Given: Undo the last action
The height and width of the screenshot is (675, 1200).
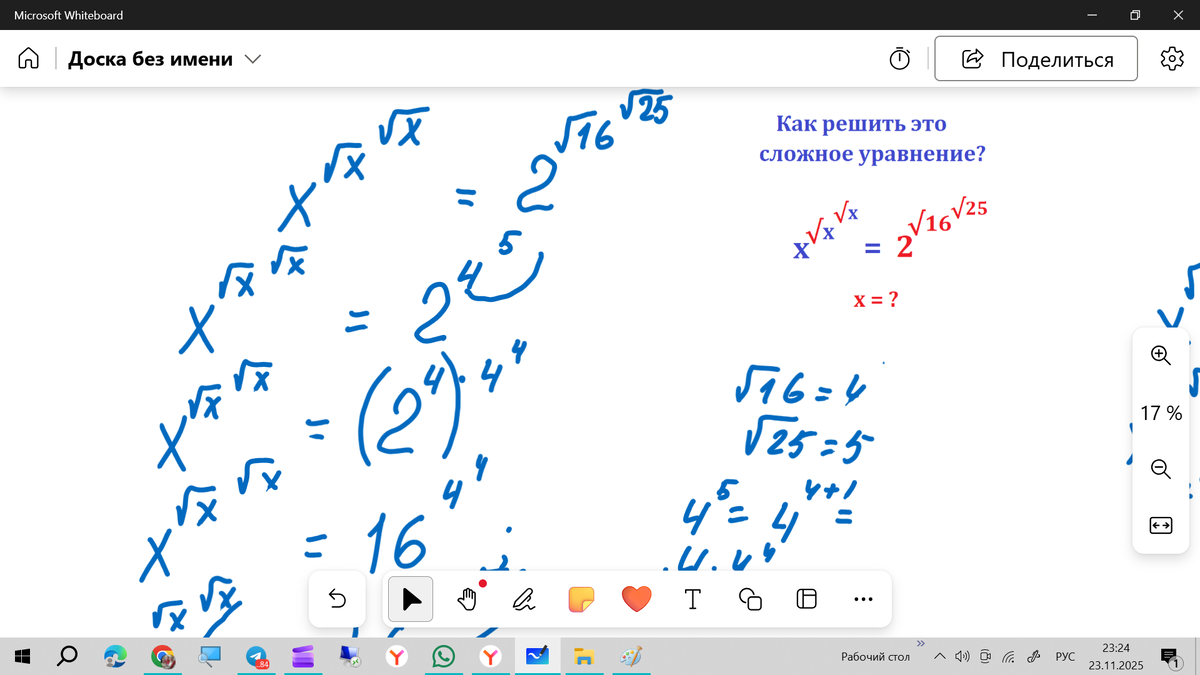Looking at the screenshot, I should (337, 599).
